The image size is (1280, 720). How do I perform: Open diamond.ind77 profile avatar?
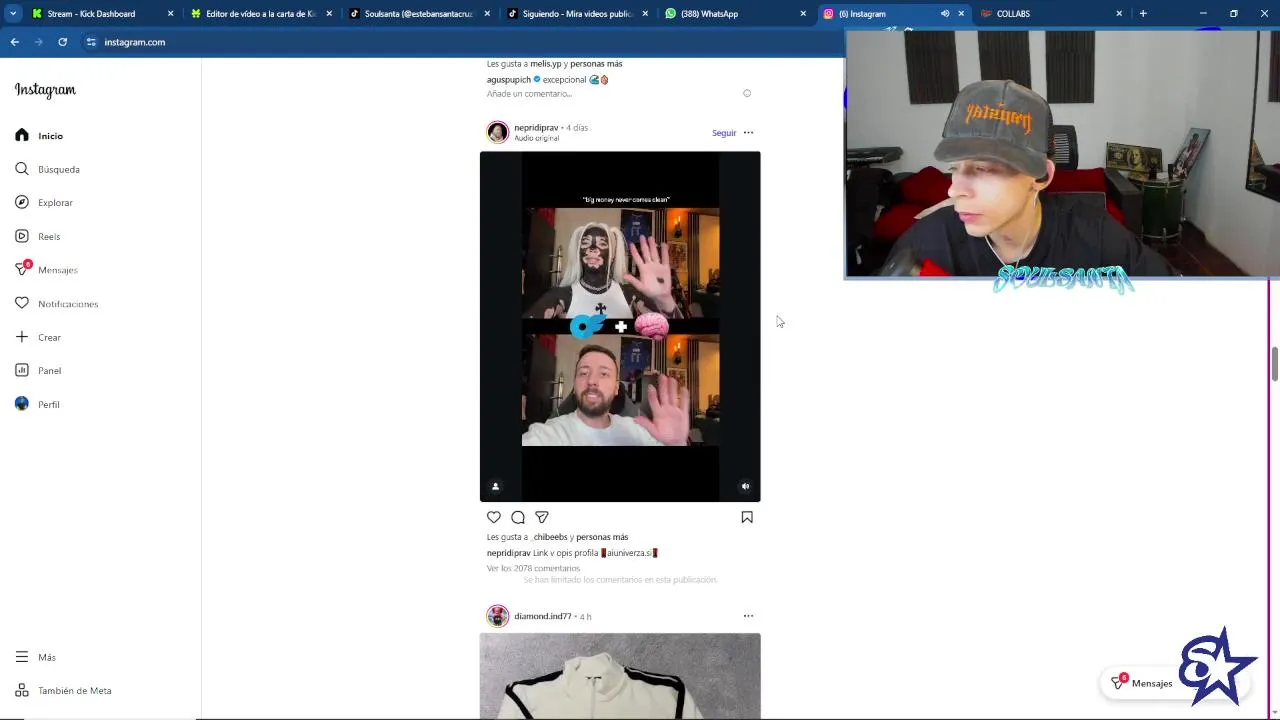498,616
